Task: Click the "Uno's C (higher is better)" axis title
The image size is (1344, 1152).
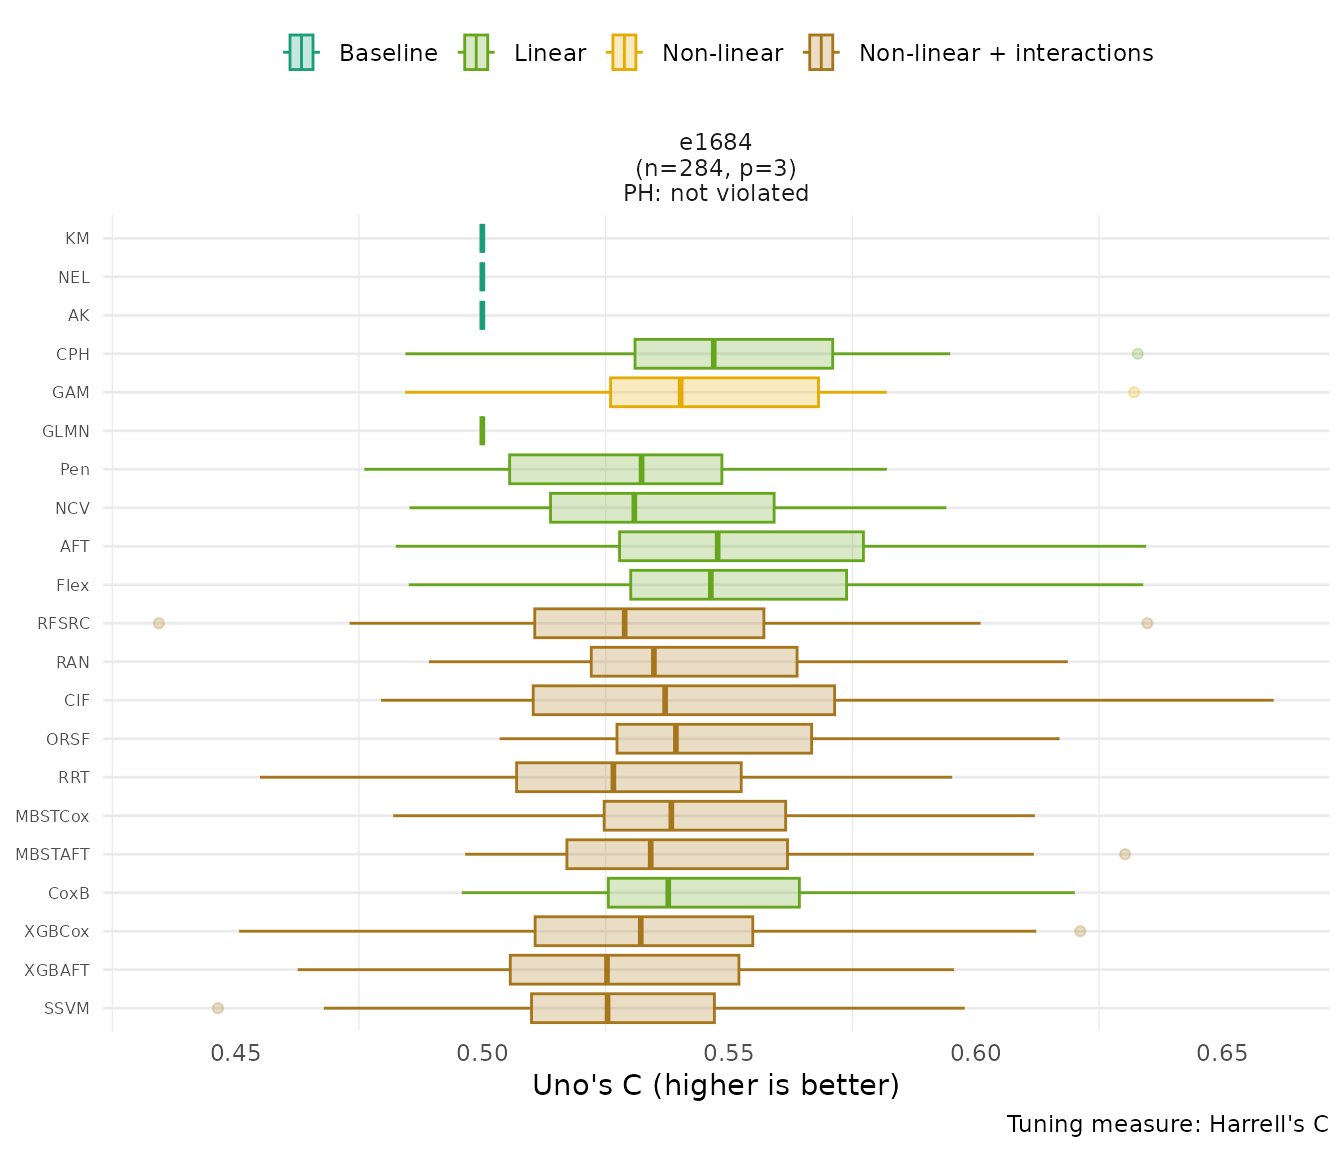Action: point(716,1085)
